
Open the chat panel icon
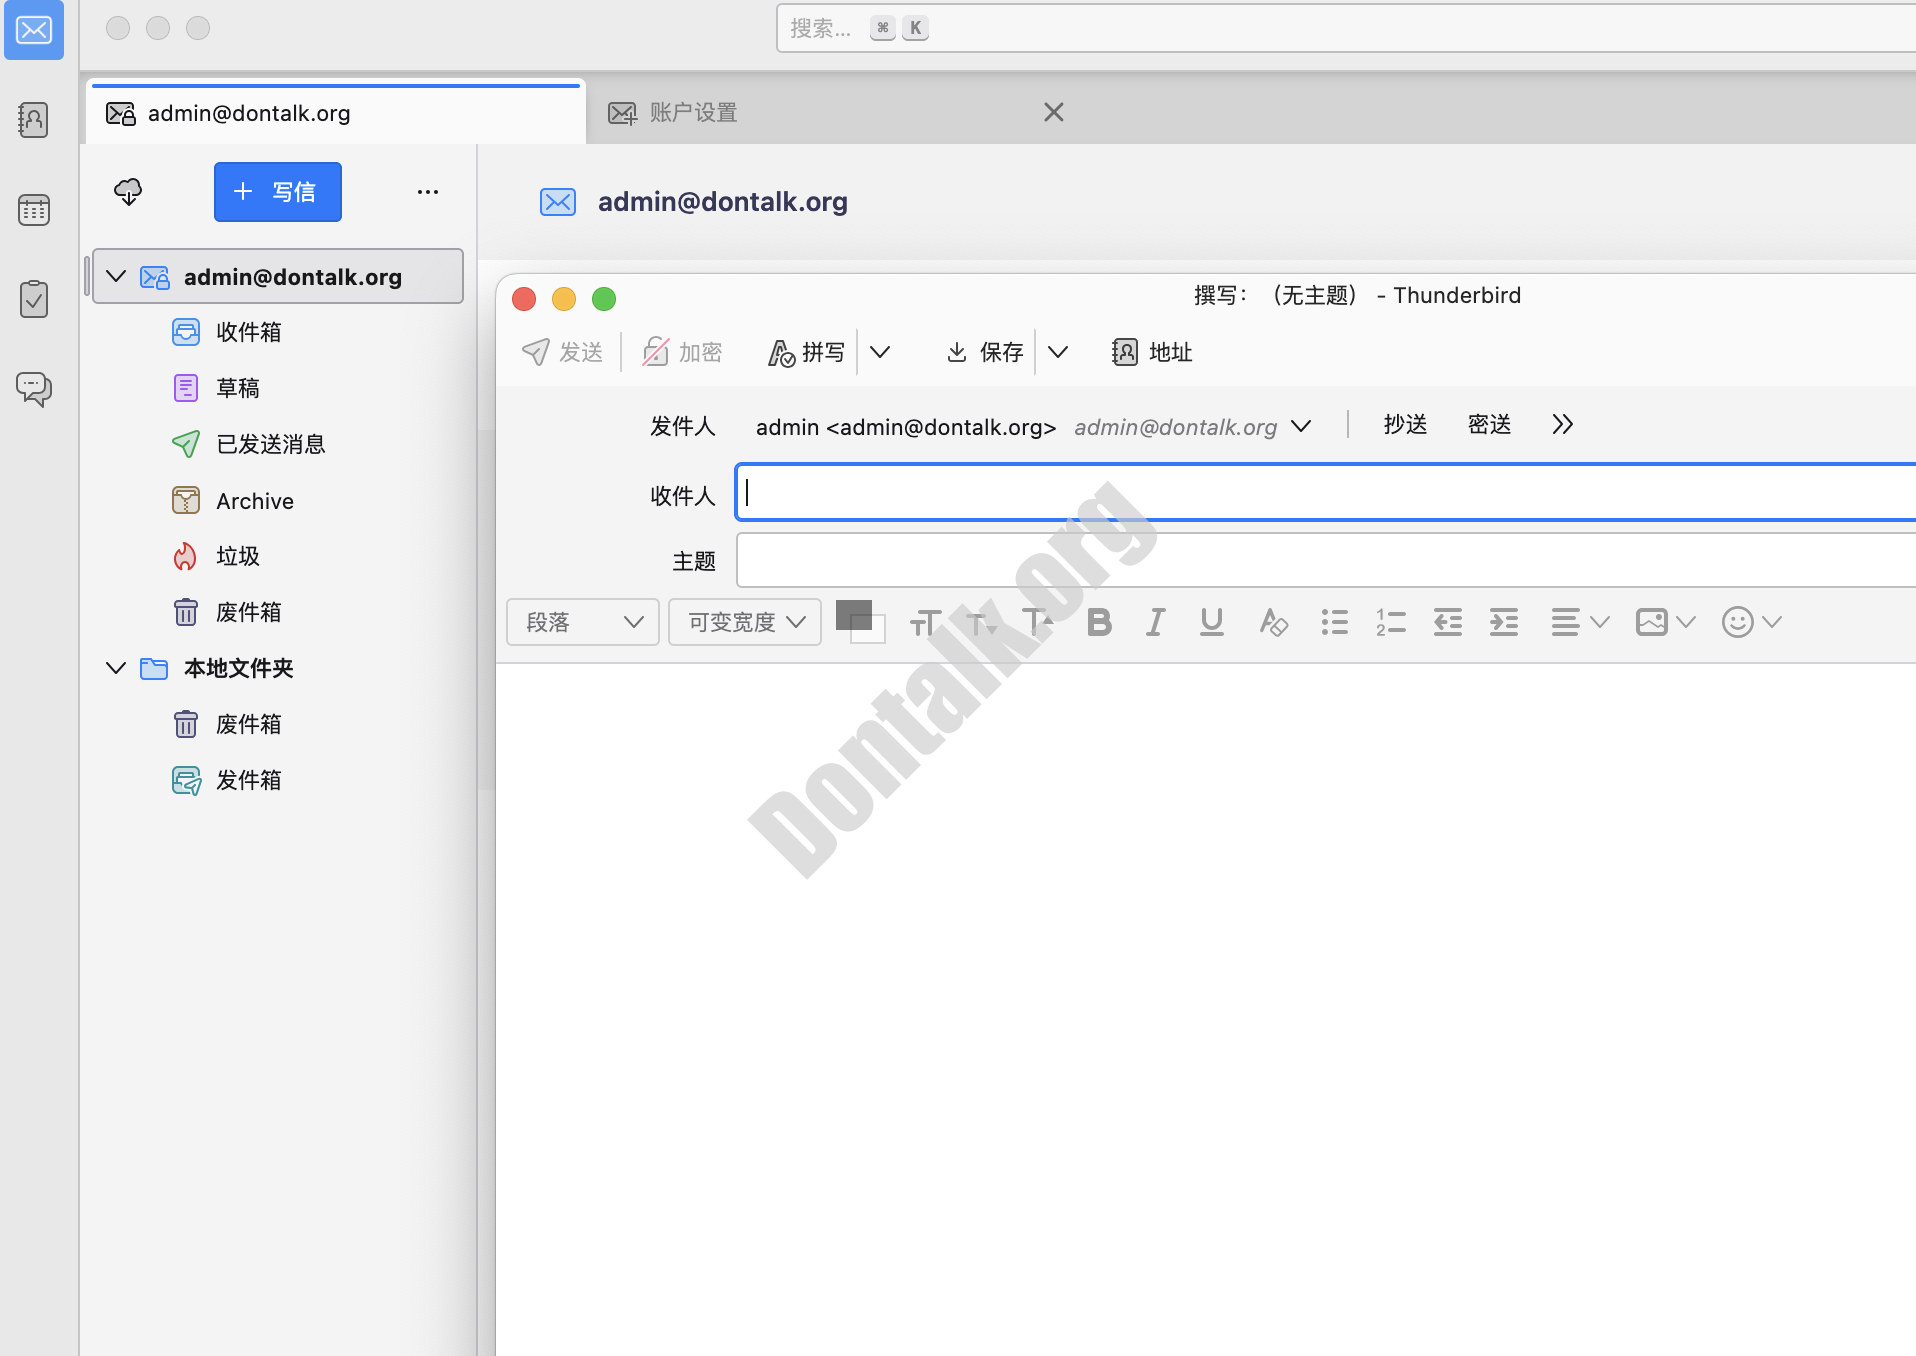[x=33, y=389]
